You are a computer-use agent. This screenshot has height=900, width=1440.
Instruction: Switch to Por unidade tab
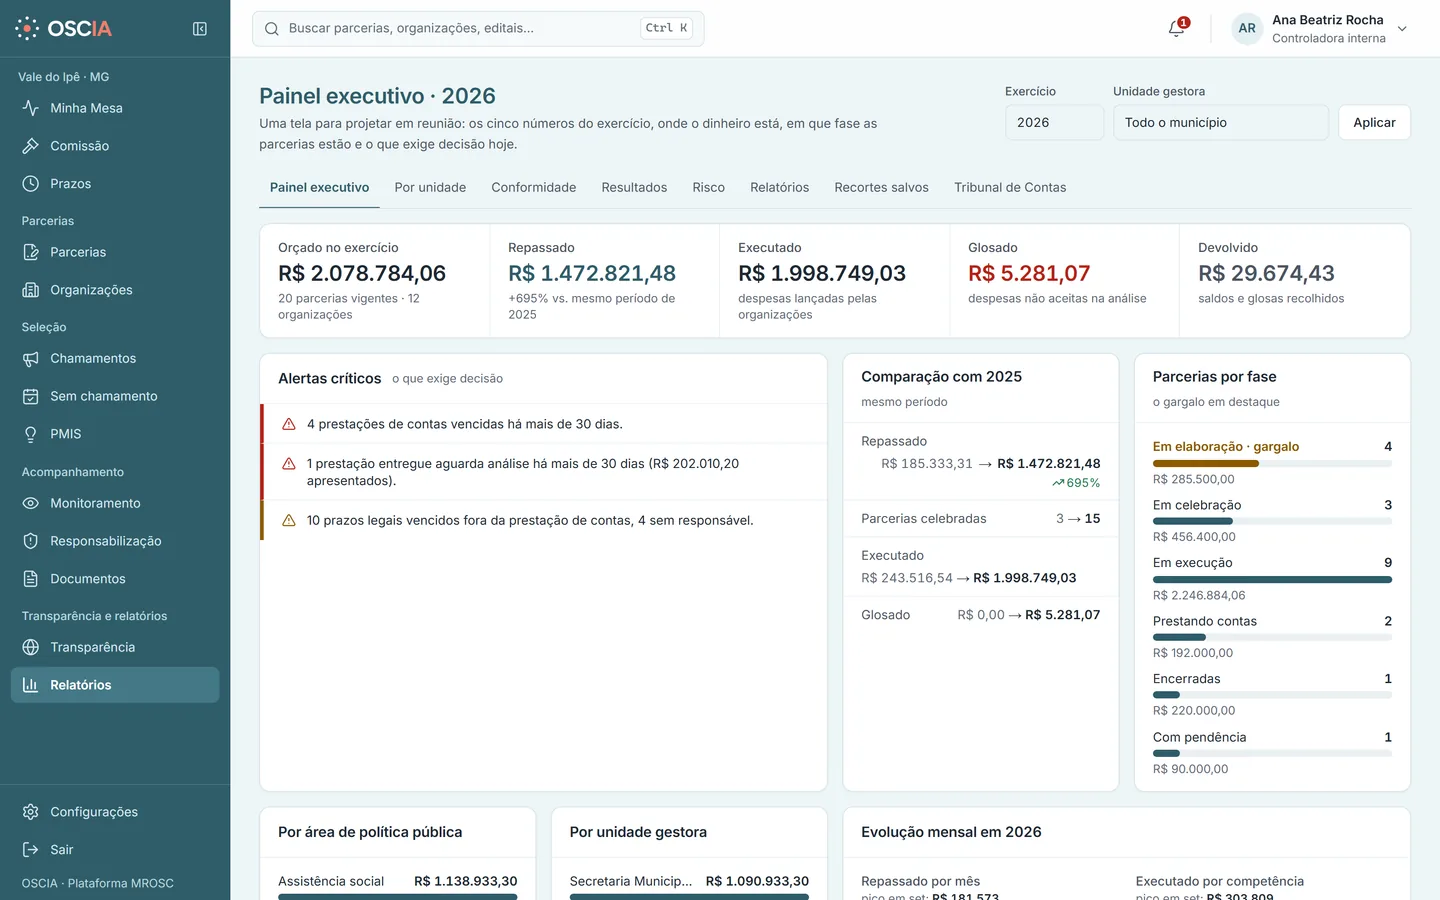coord(430,187)
